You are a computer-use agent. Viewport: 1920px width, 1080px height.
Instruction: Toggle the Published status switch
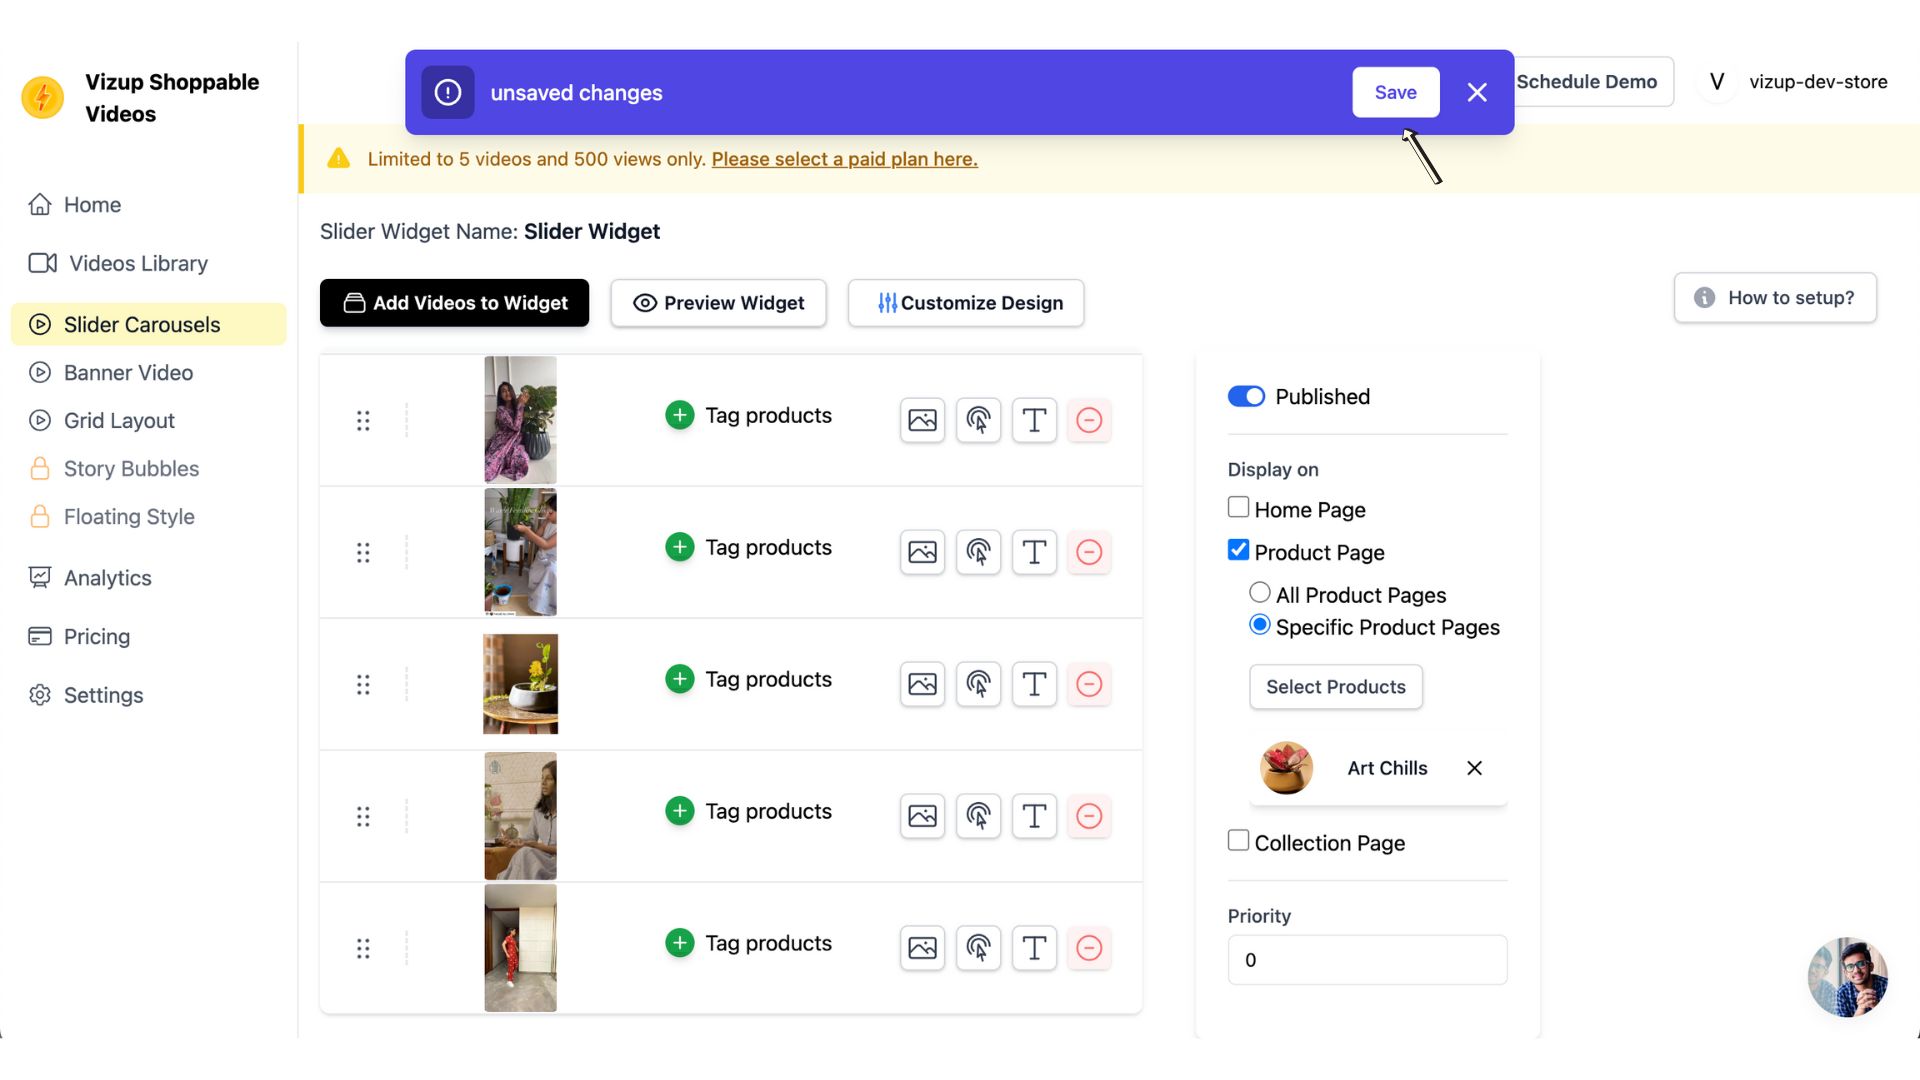(1245, 396)
